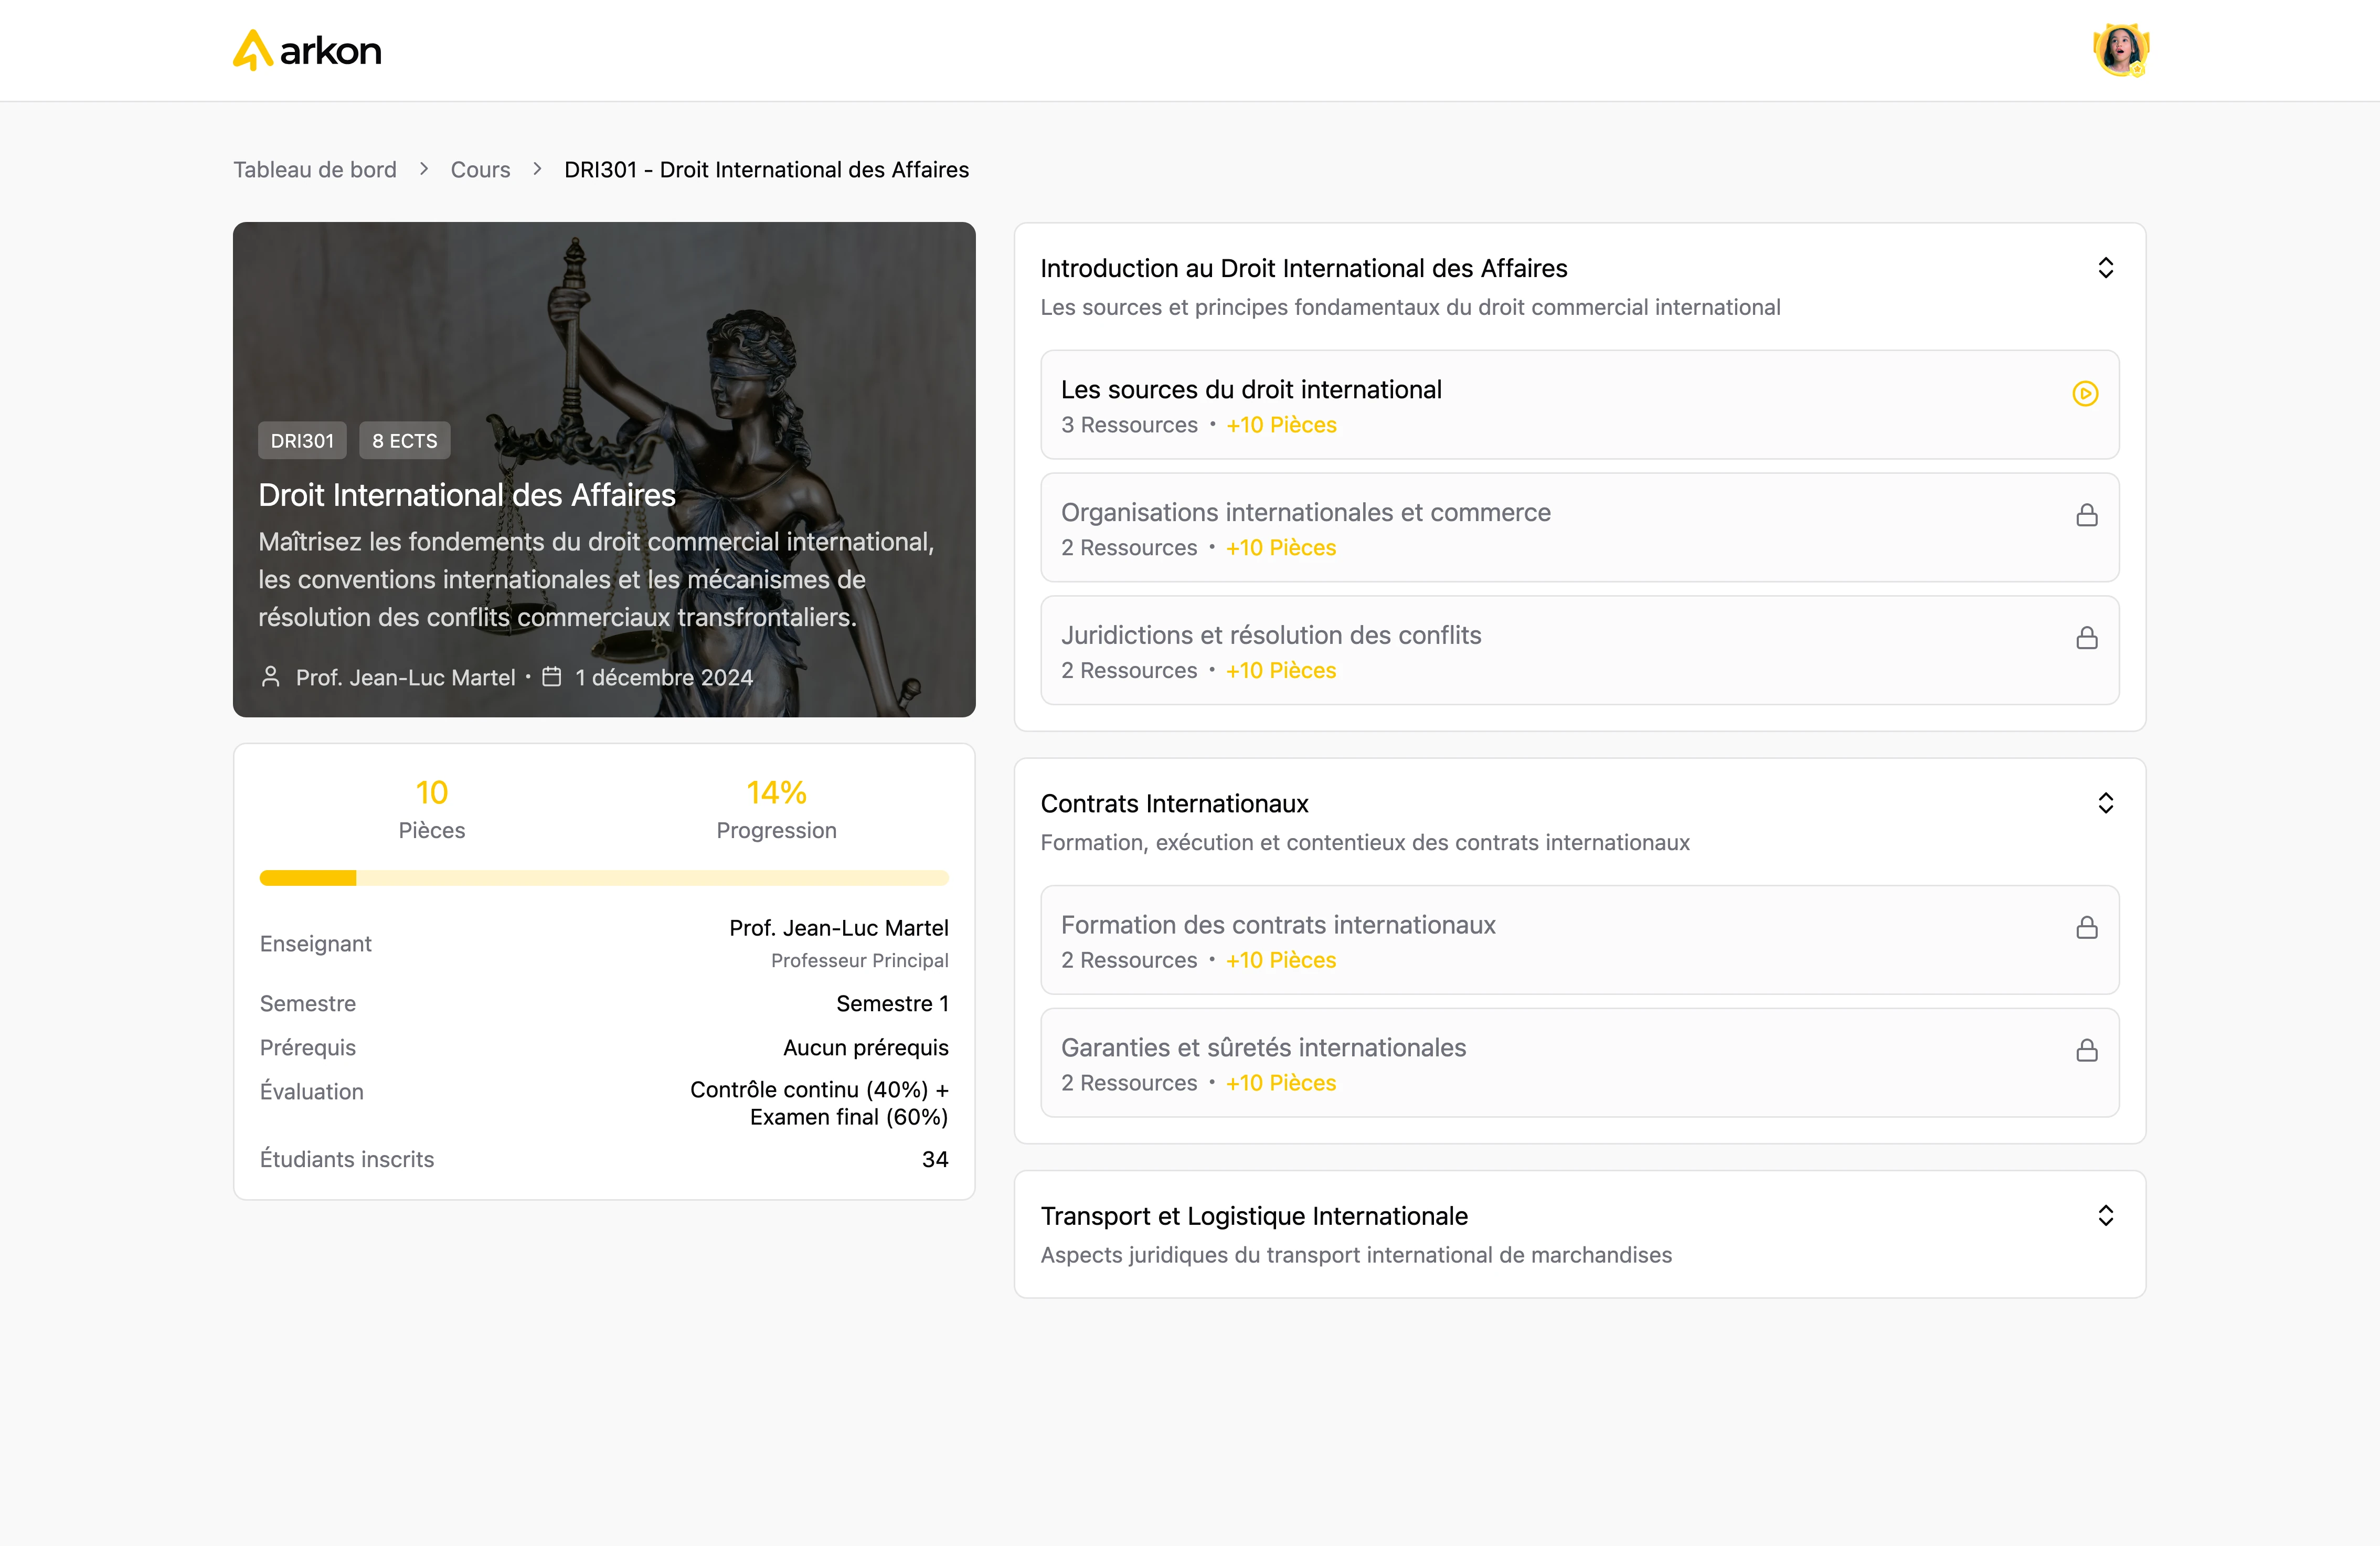The height and width of the screenshot is (1546, 2380).
Task: Click +10 Pièces under Les sources du droit
Action: pos(1281,425)
